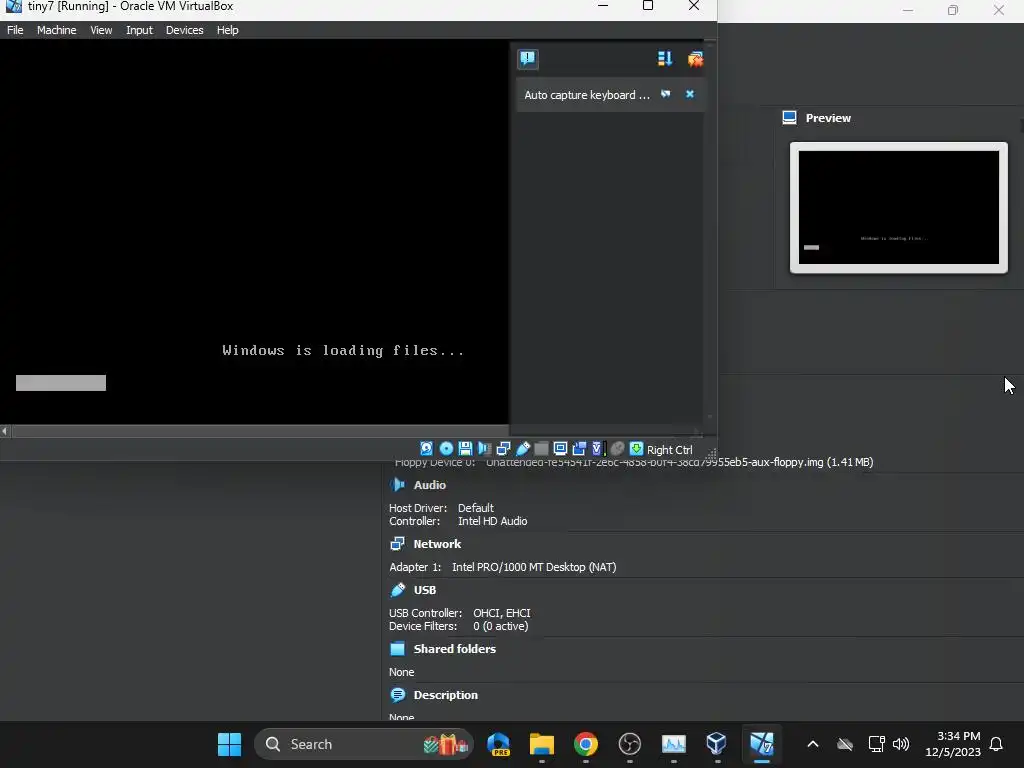The height and width of the screenshot is (768, 1024).
Task: Click the Network icon in details pane
Action: point(397,543)
